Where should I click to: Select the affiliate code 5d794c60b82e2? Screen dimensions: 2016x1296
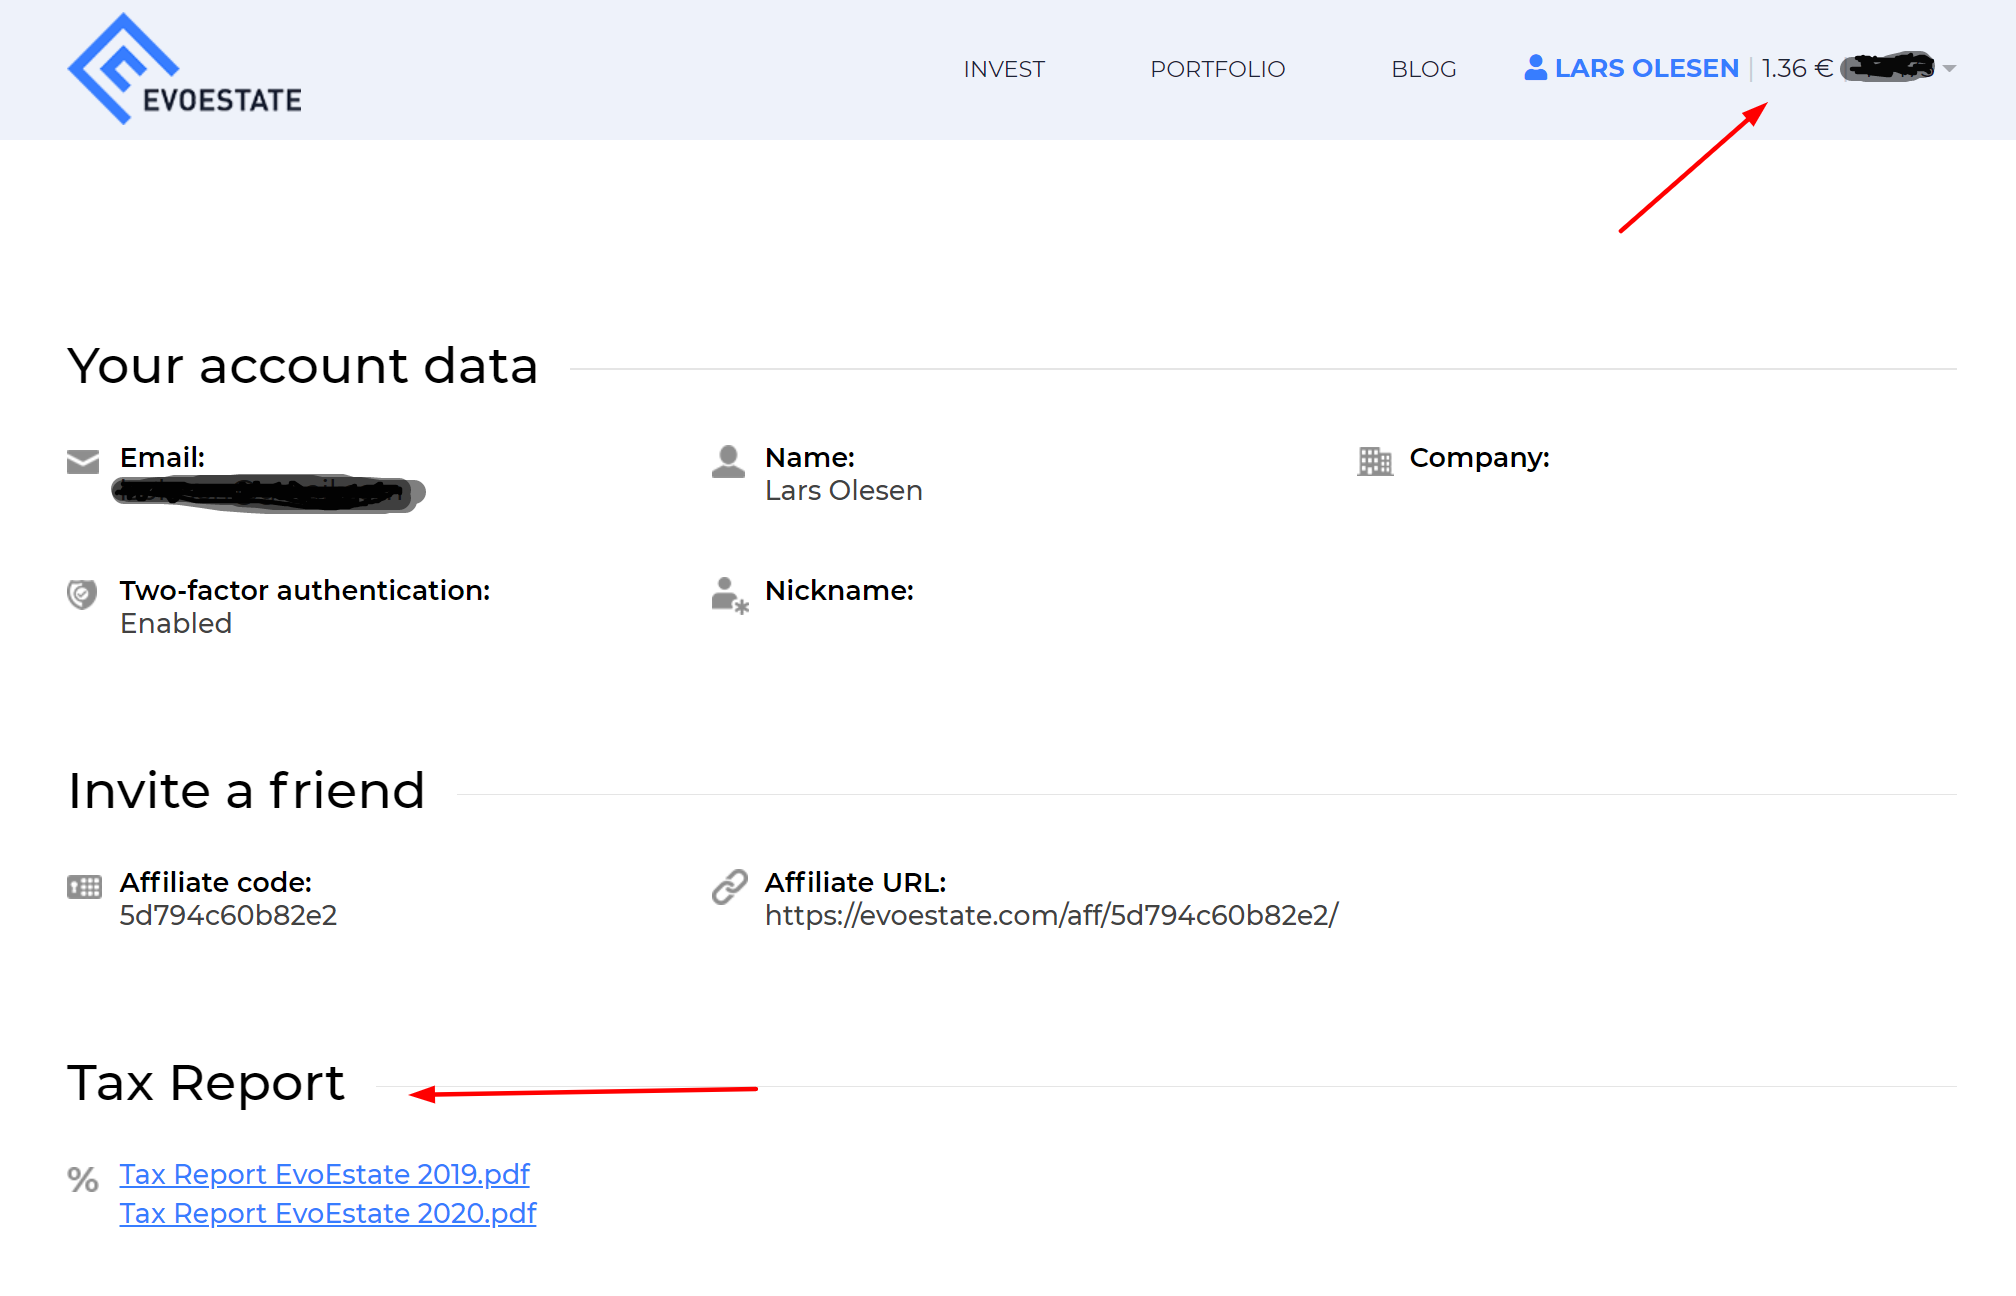pos(228,915)
